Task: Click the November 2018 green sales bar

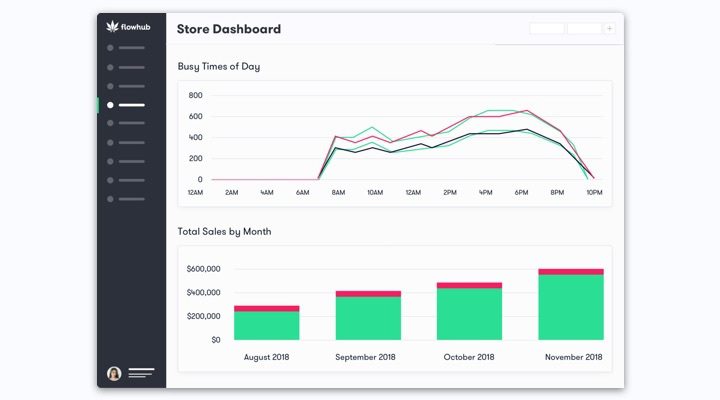Action: (x=571, y=307)
